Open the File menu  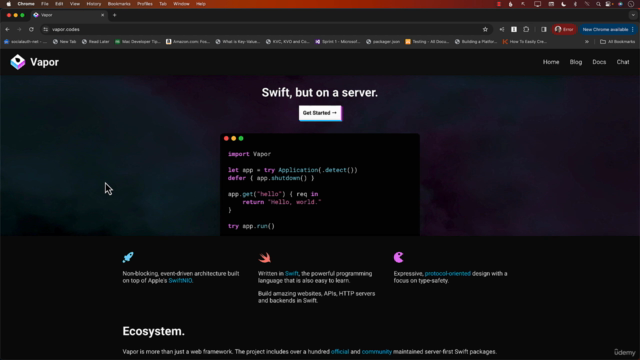pyautogui.click(x=45, y=4)
